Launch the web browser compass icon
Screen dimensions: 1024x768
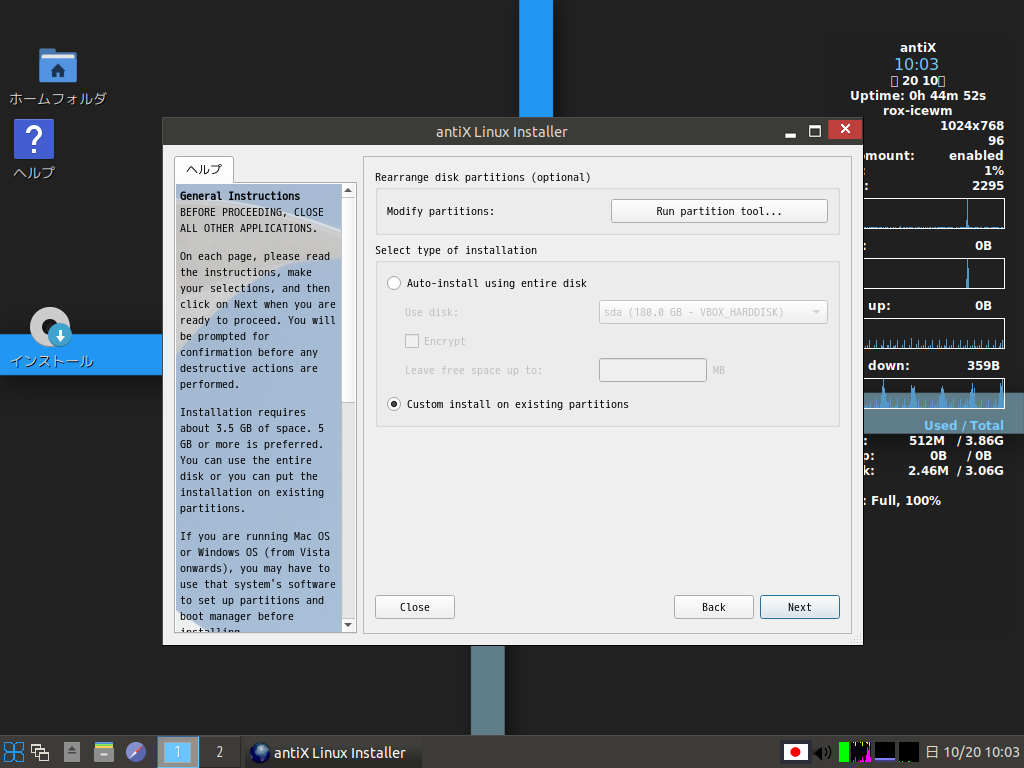click(x=136, y=752)
